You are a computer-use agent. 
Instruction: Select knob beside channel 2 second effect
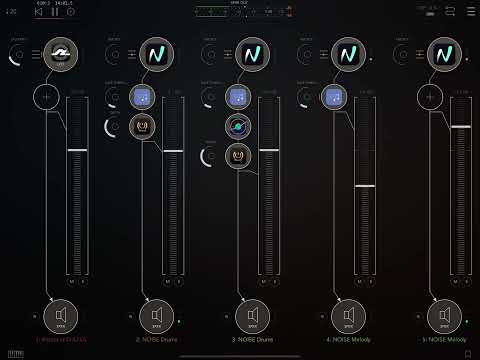[114, 127]
